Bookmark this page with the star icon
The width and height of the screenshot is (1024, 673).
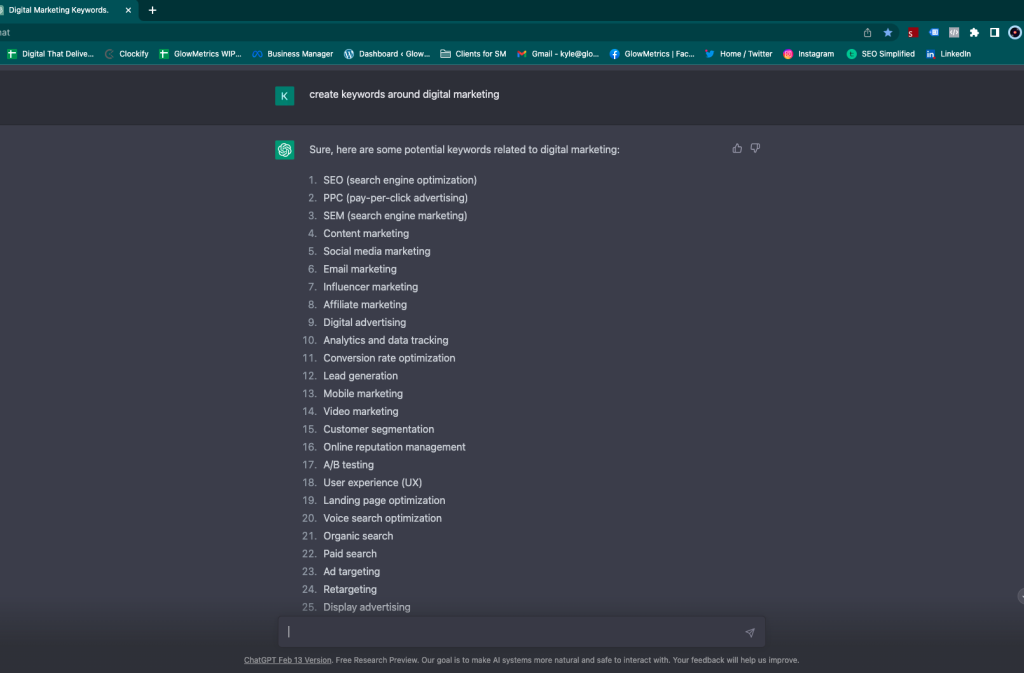[887, 32]
